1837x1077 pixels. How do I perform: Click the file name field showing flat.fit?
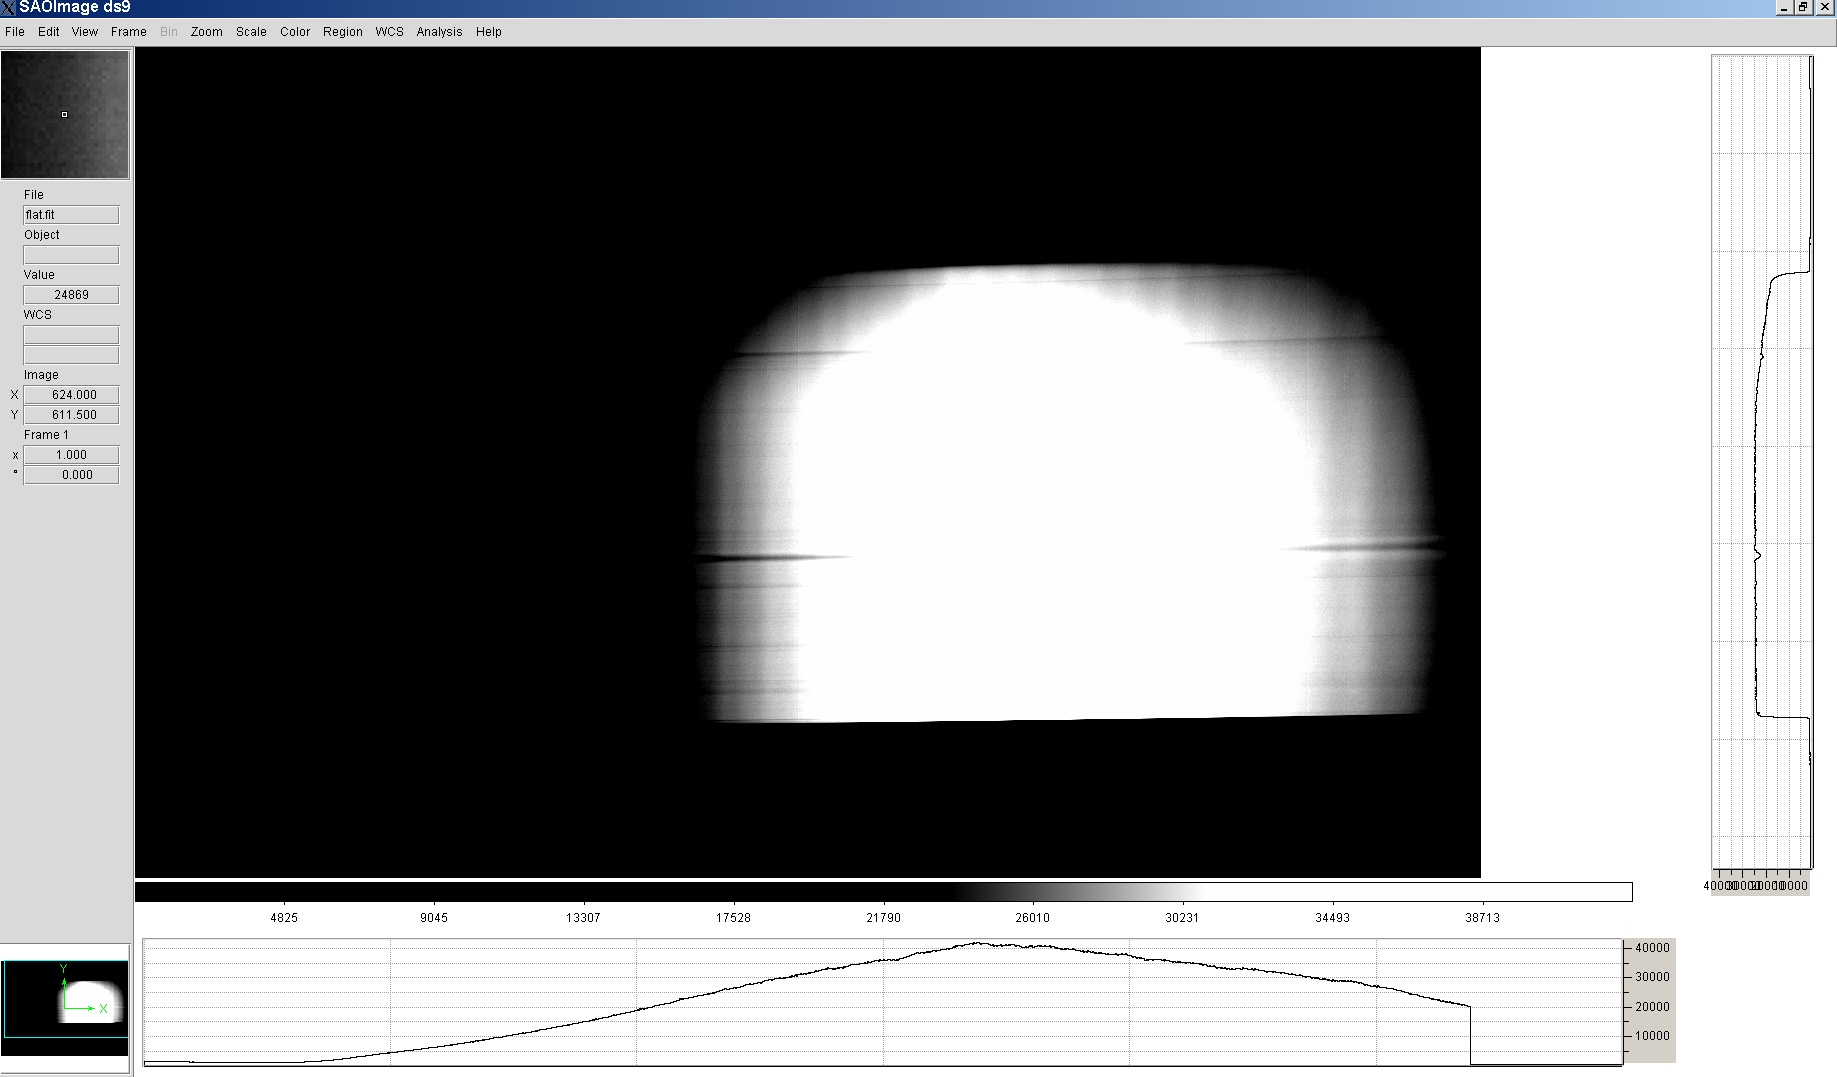pos(71,215)
